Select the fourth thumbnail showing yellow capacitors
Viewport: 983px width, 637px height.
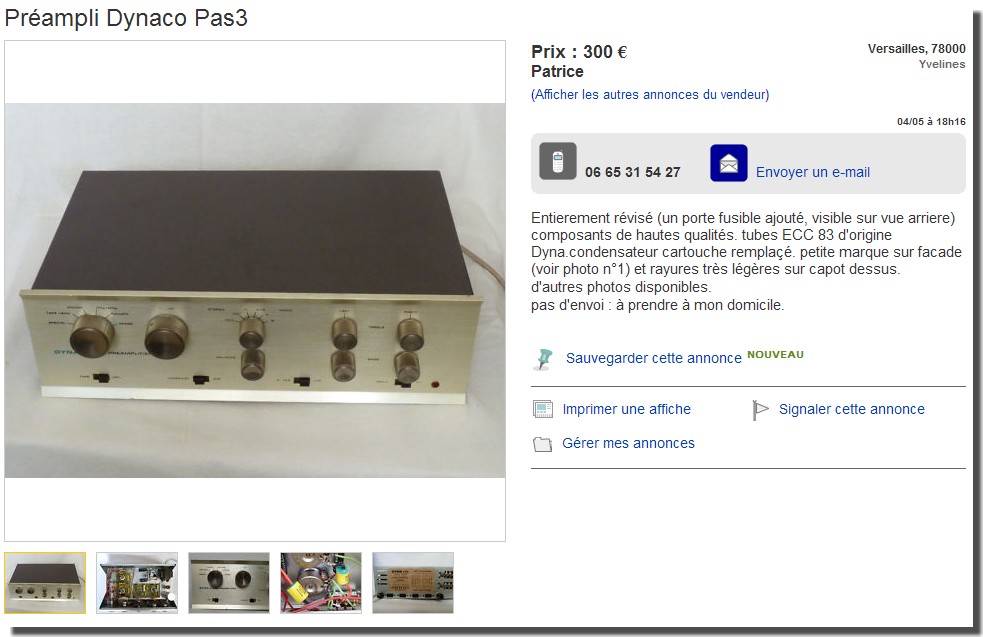[321, 582]
